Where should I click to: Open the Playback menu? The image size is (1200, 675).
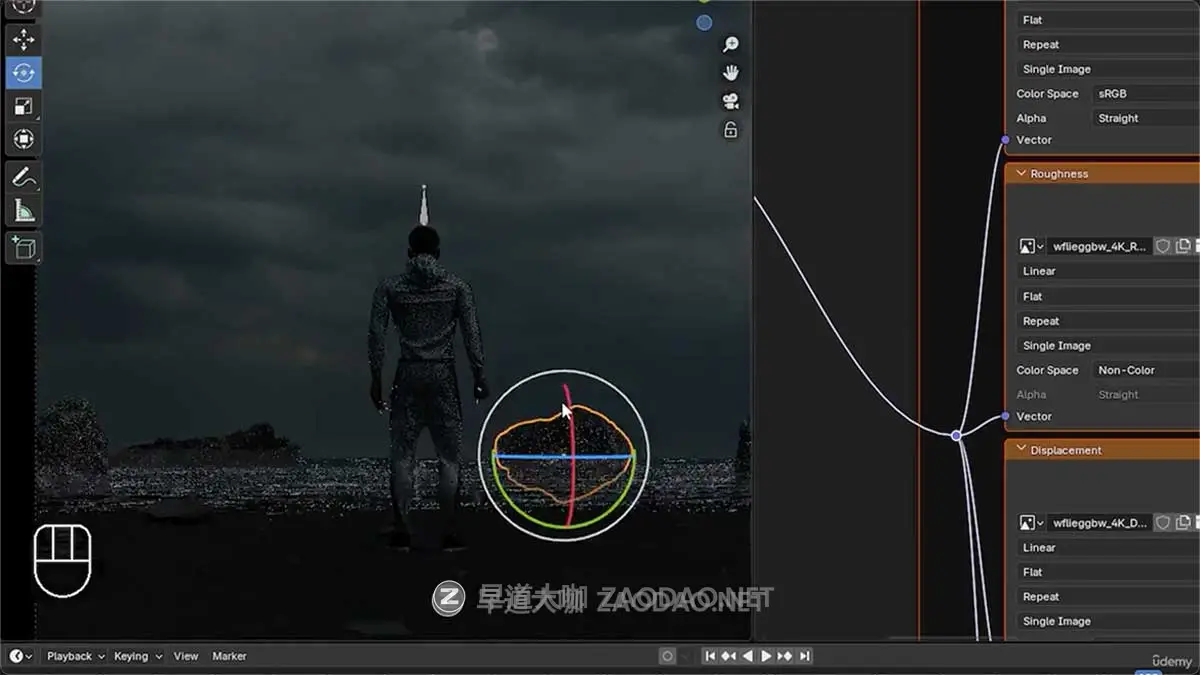click(70, 656)
